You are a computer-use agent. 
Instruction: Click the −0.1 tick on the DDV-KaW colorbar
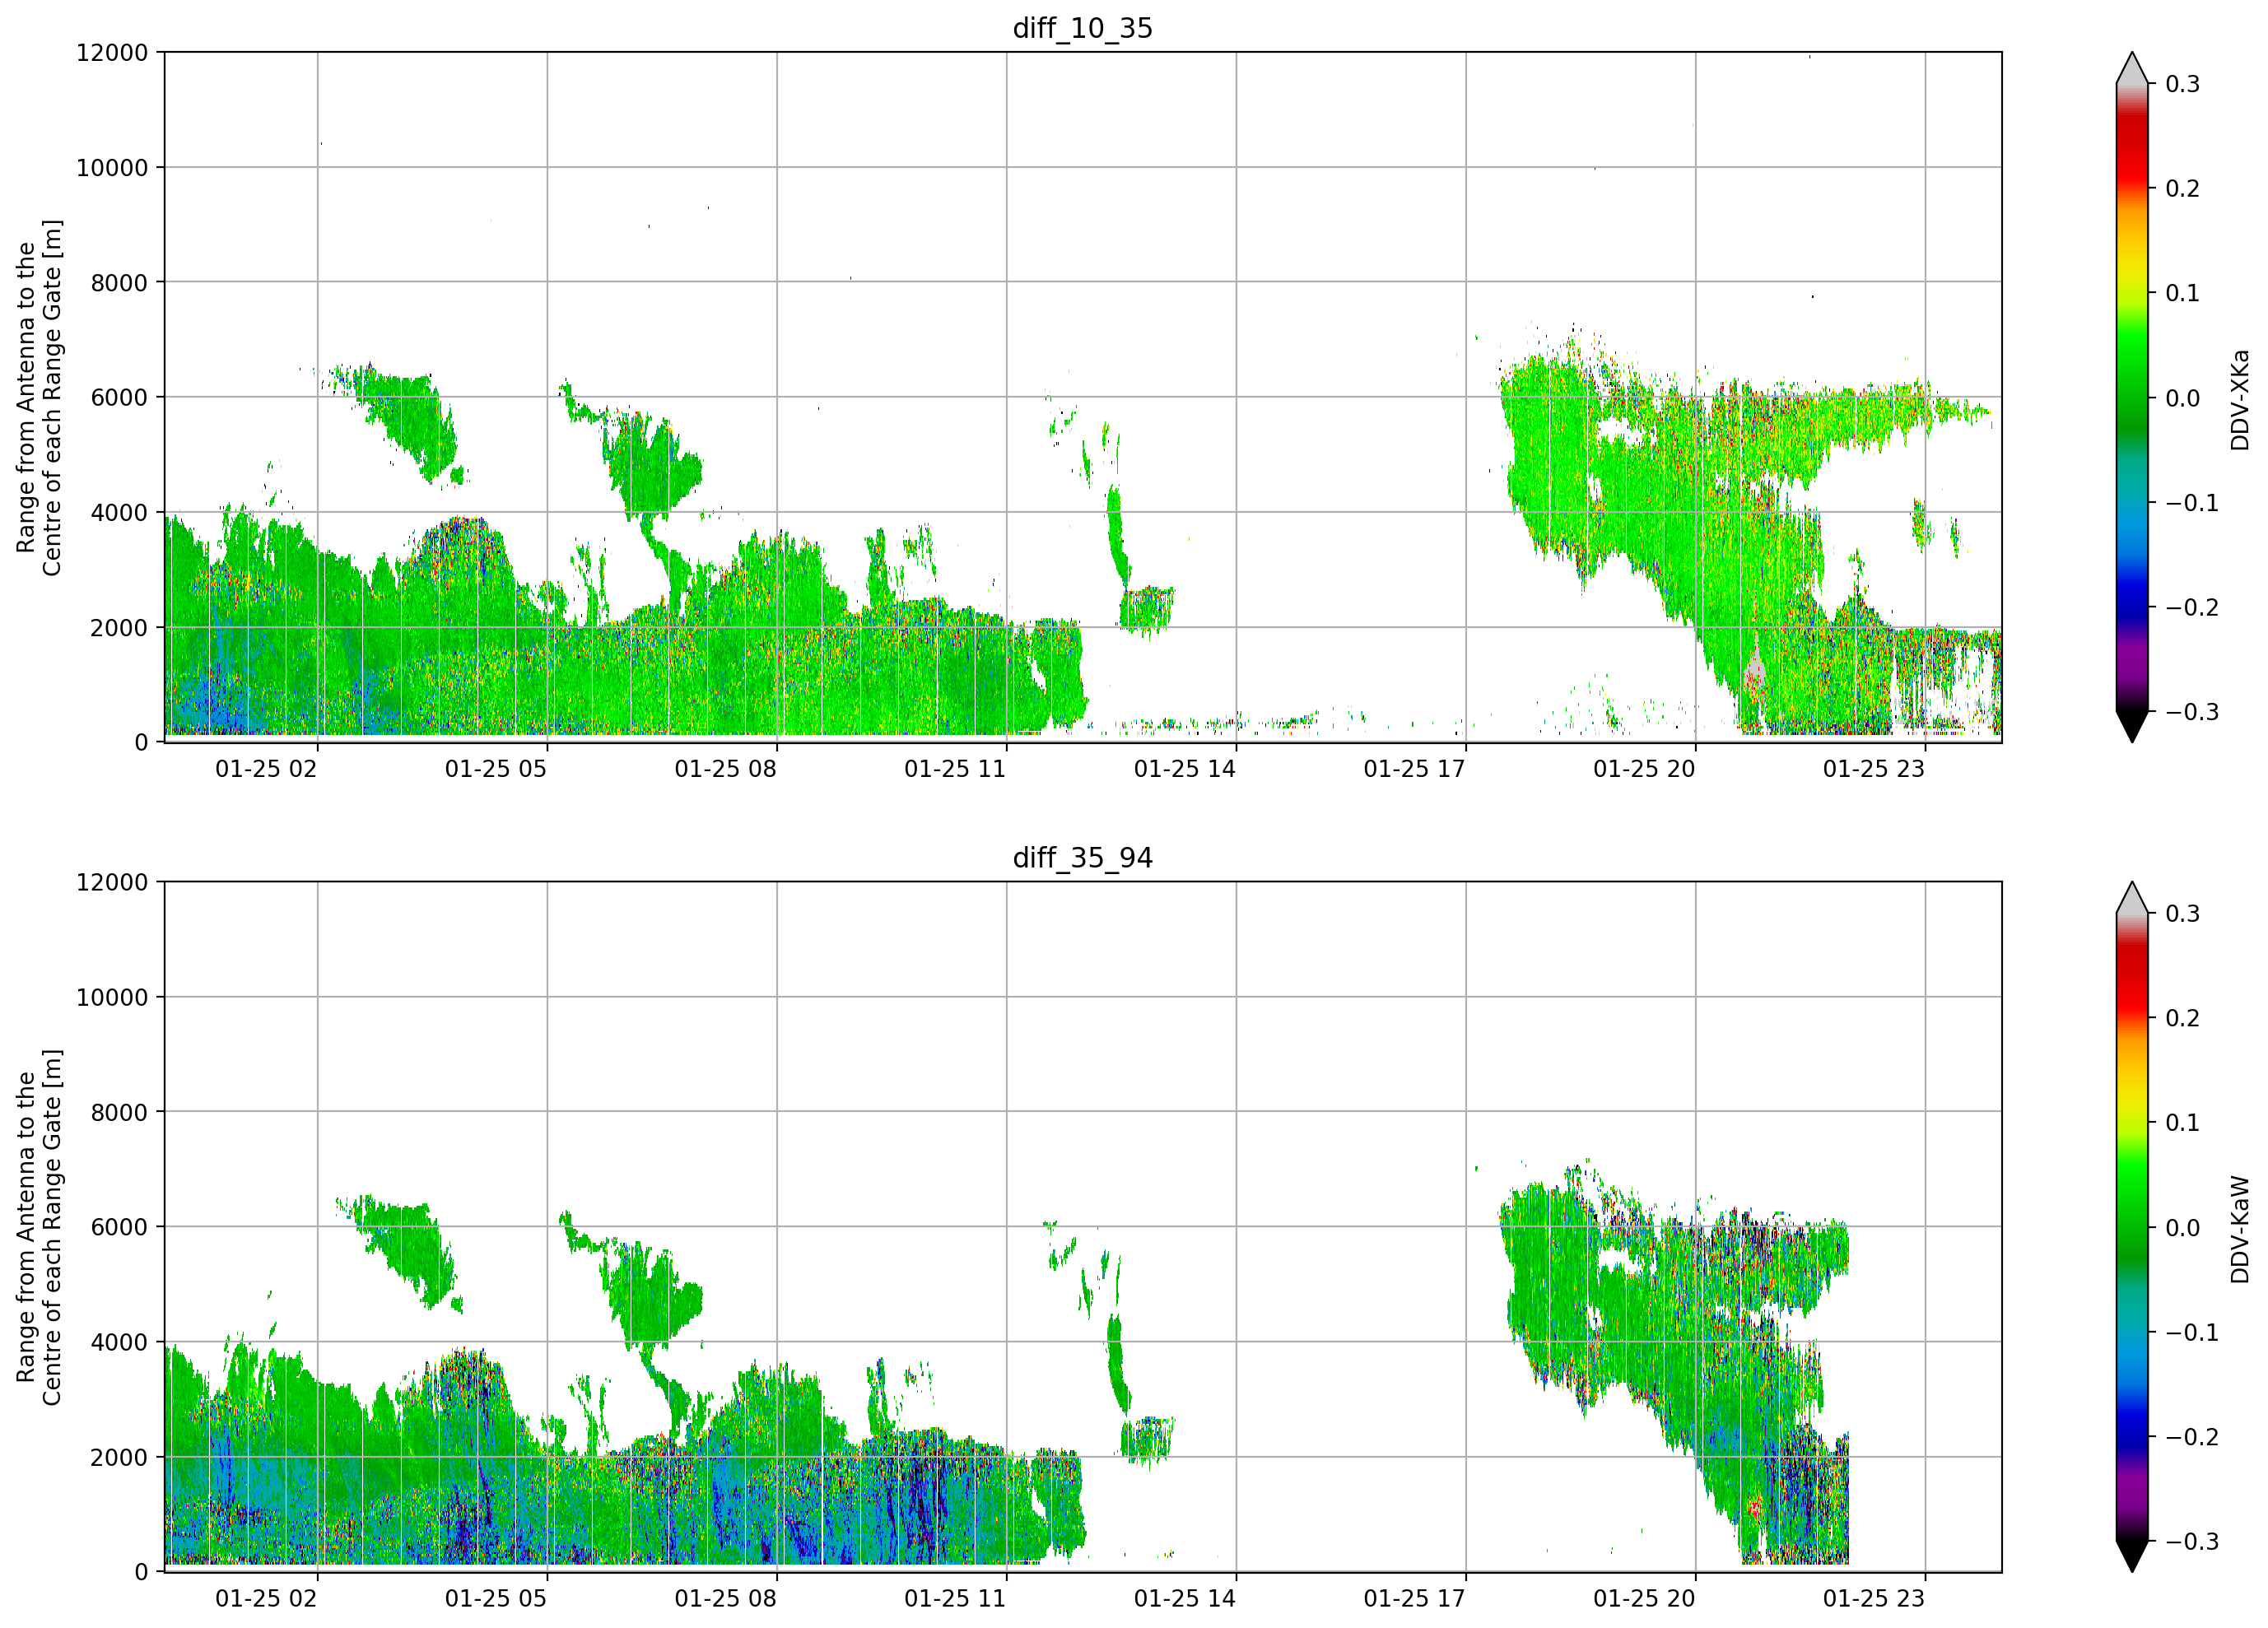point(2191,1332)
